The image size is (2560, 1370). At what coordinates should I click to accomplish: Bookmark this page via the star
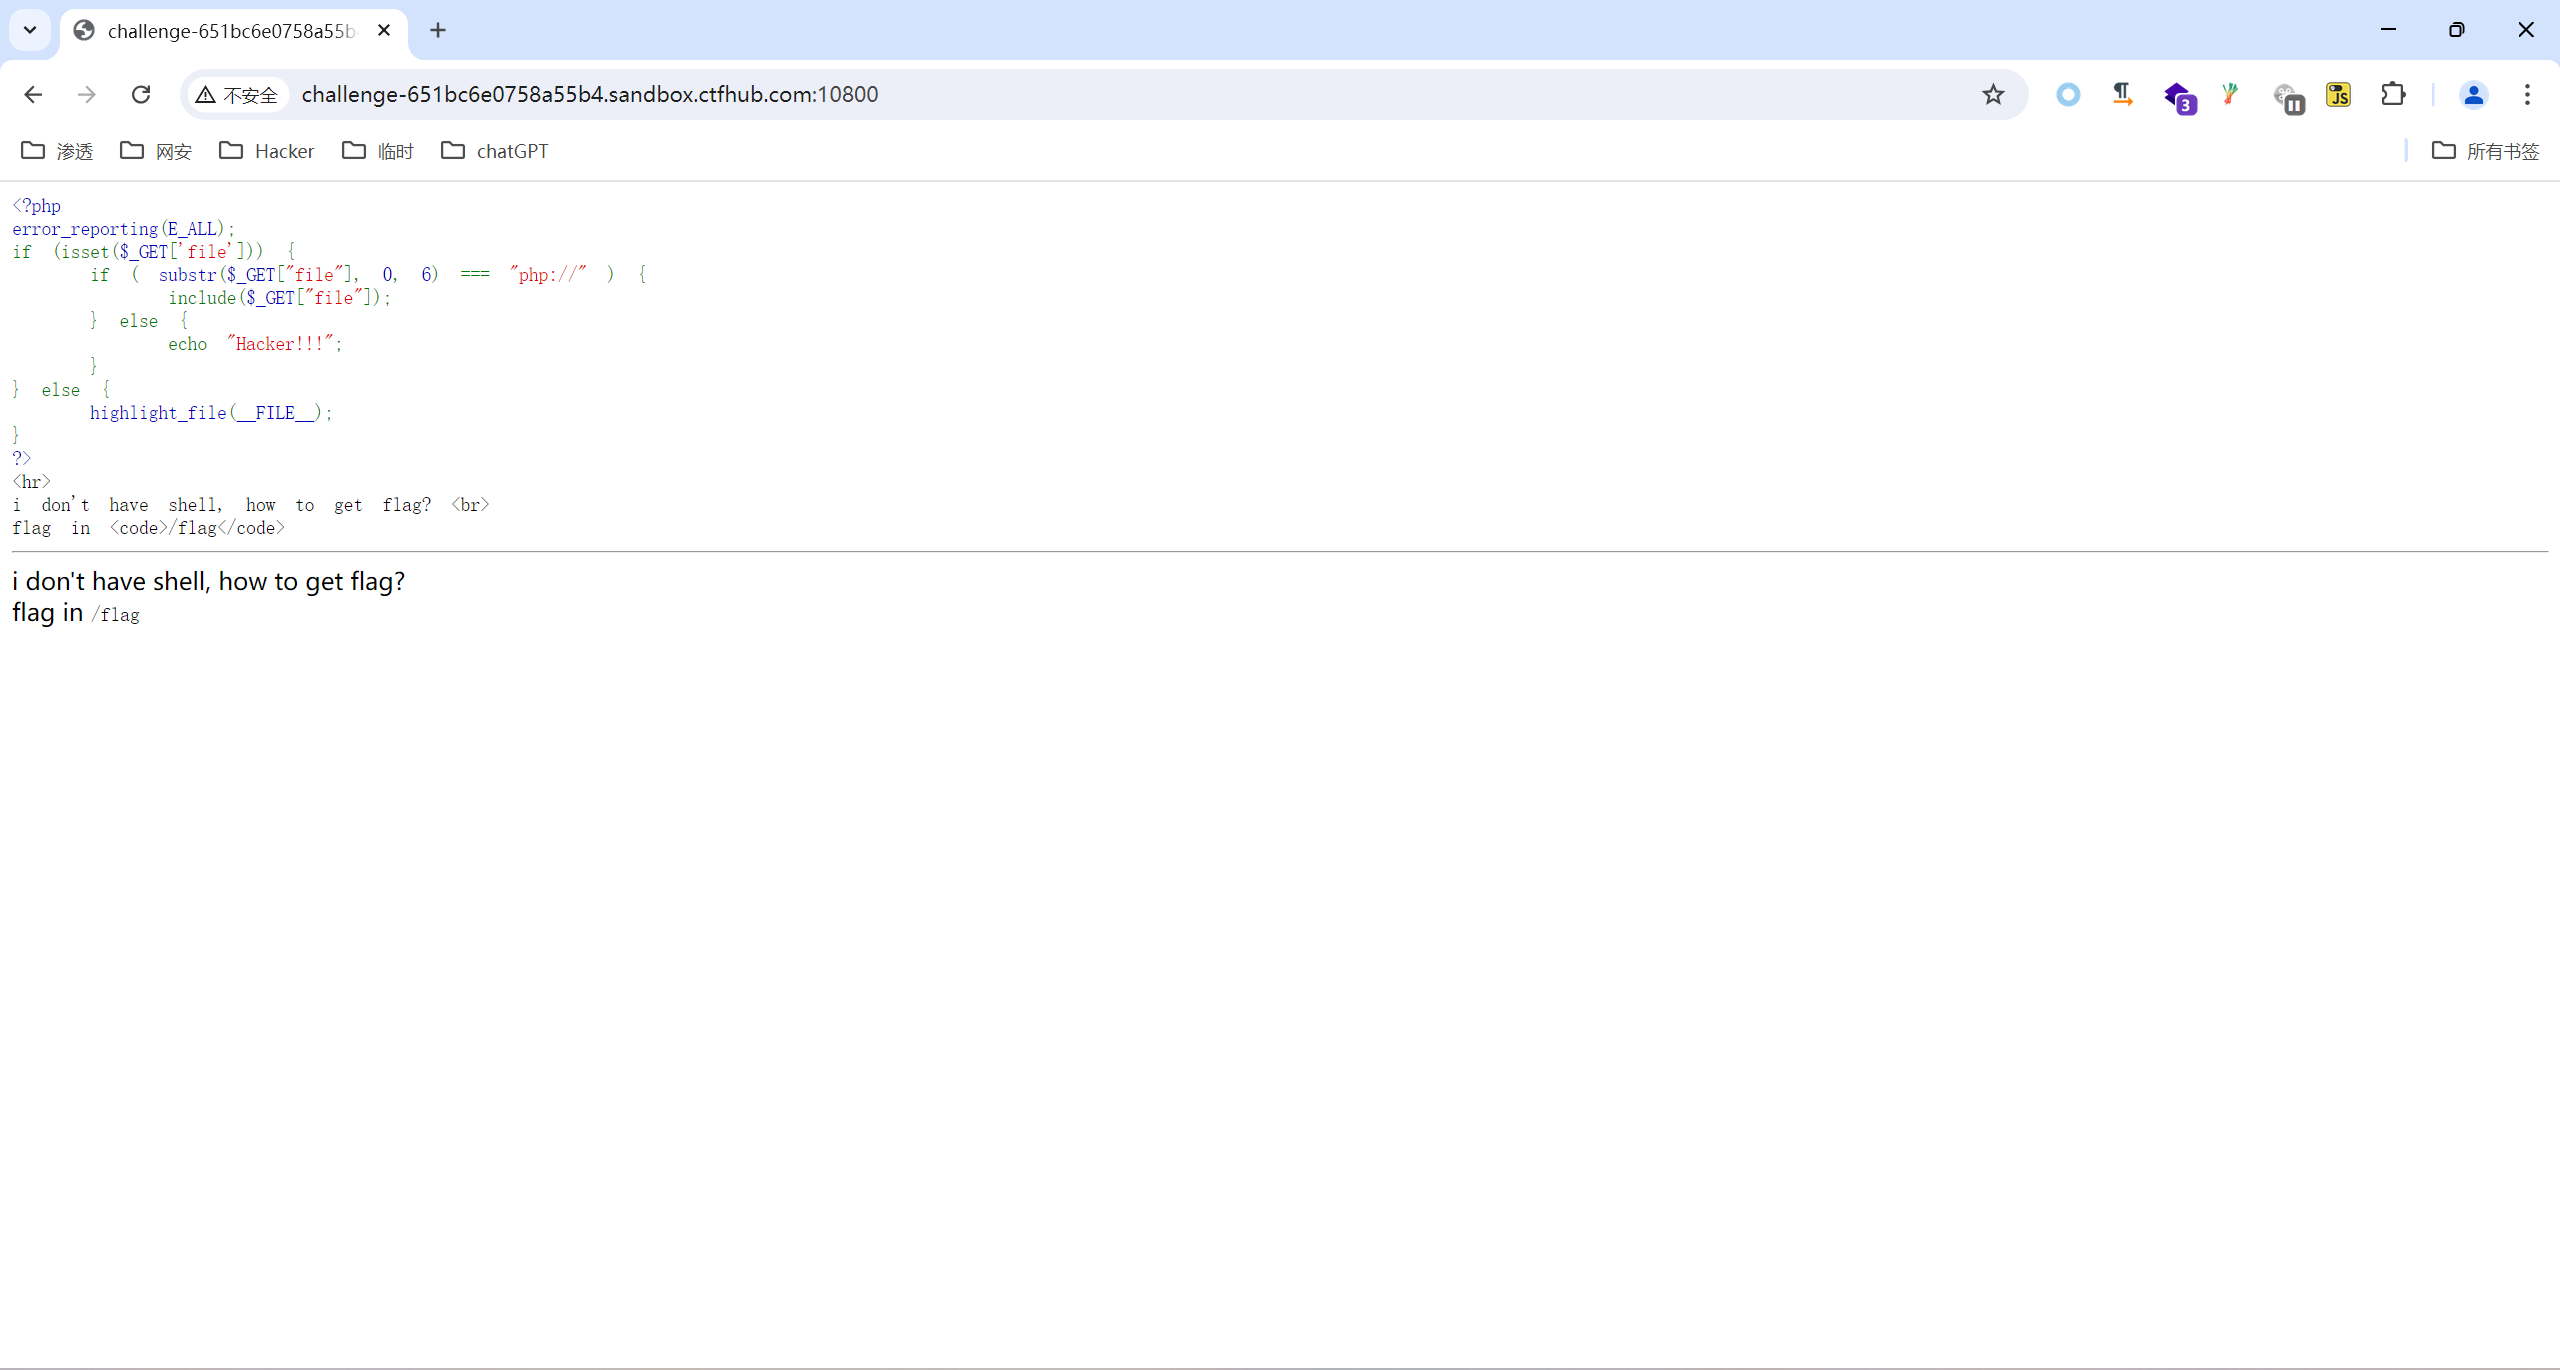point(1992,94)
